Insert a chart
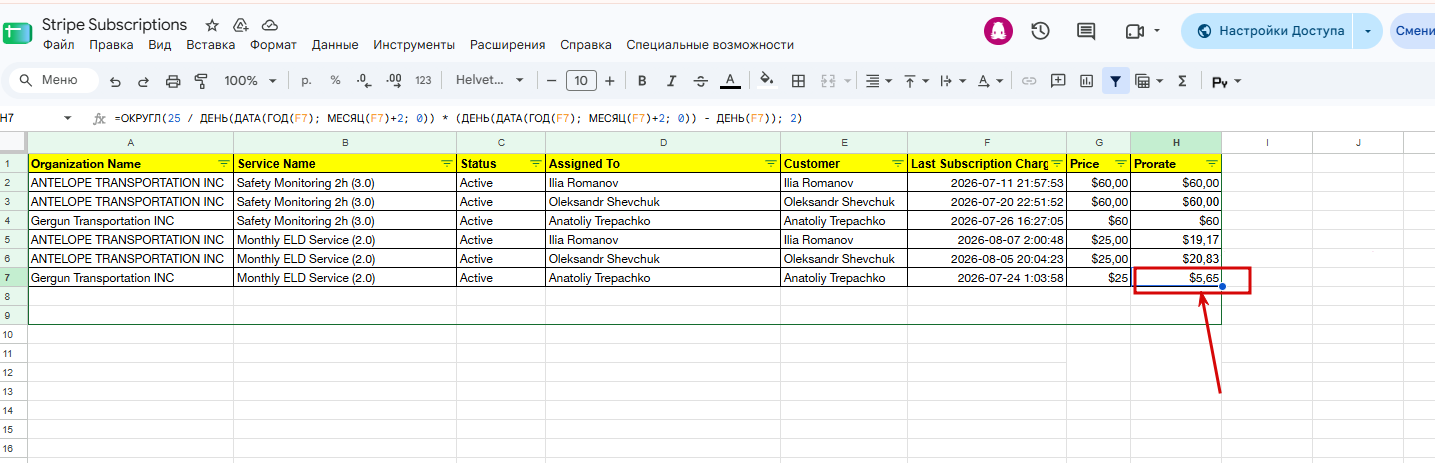 tap(1086, 81)
